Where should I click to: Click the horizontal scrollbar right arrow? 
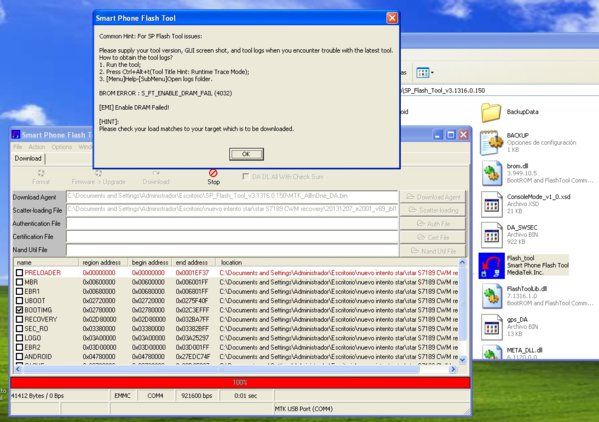click(x=453, y=369)
